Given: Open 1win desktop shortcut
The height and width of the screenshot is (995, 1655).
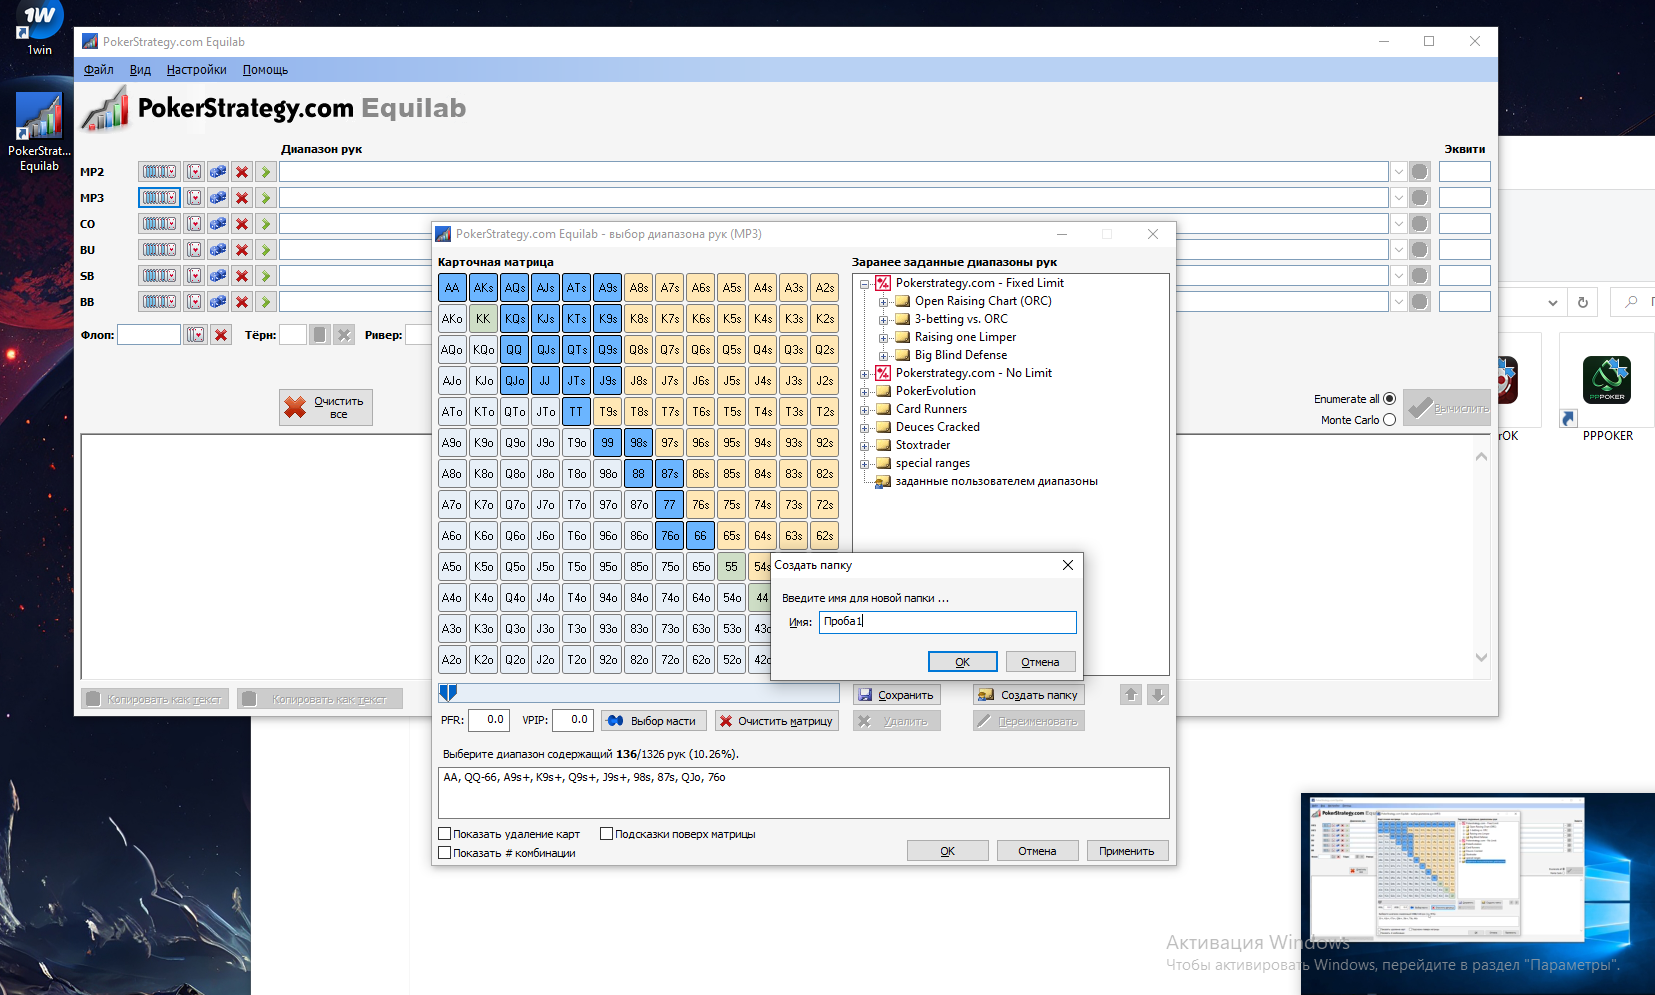Looking at the screenshot, I should [39, 28].
